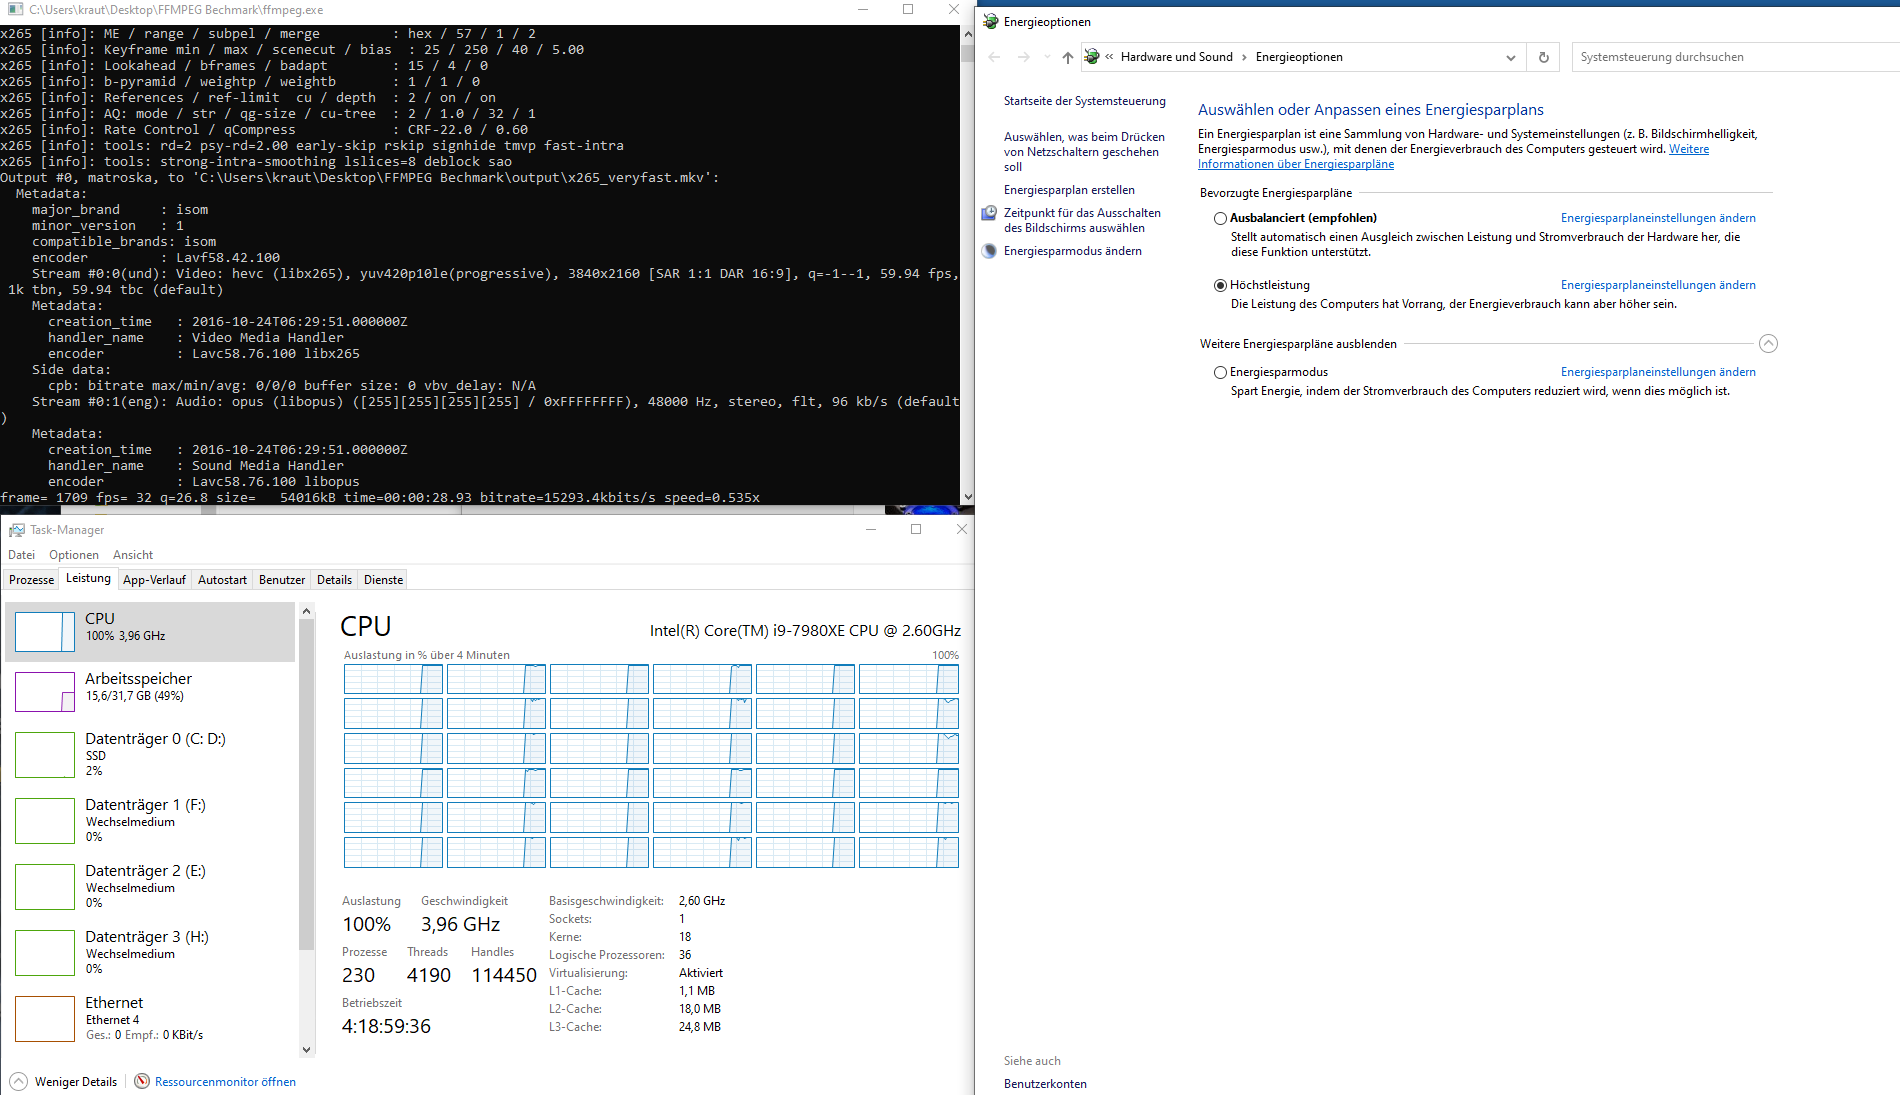
Task: Collapse Task-Manager with Weniger Details arrow
Action: [x=18, y=1081]
